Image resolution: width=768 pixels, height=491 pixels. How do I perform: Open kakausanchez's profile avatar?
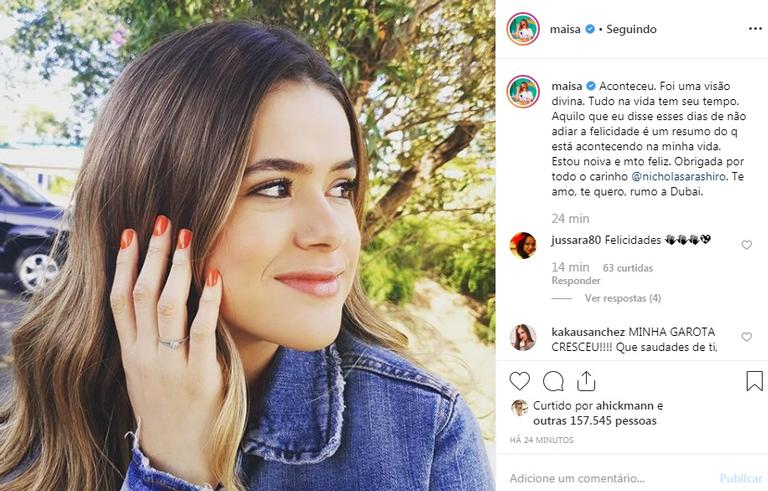523,338
